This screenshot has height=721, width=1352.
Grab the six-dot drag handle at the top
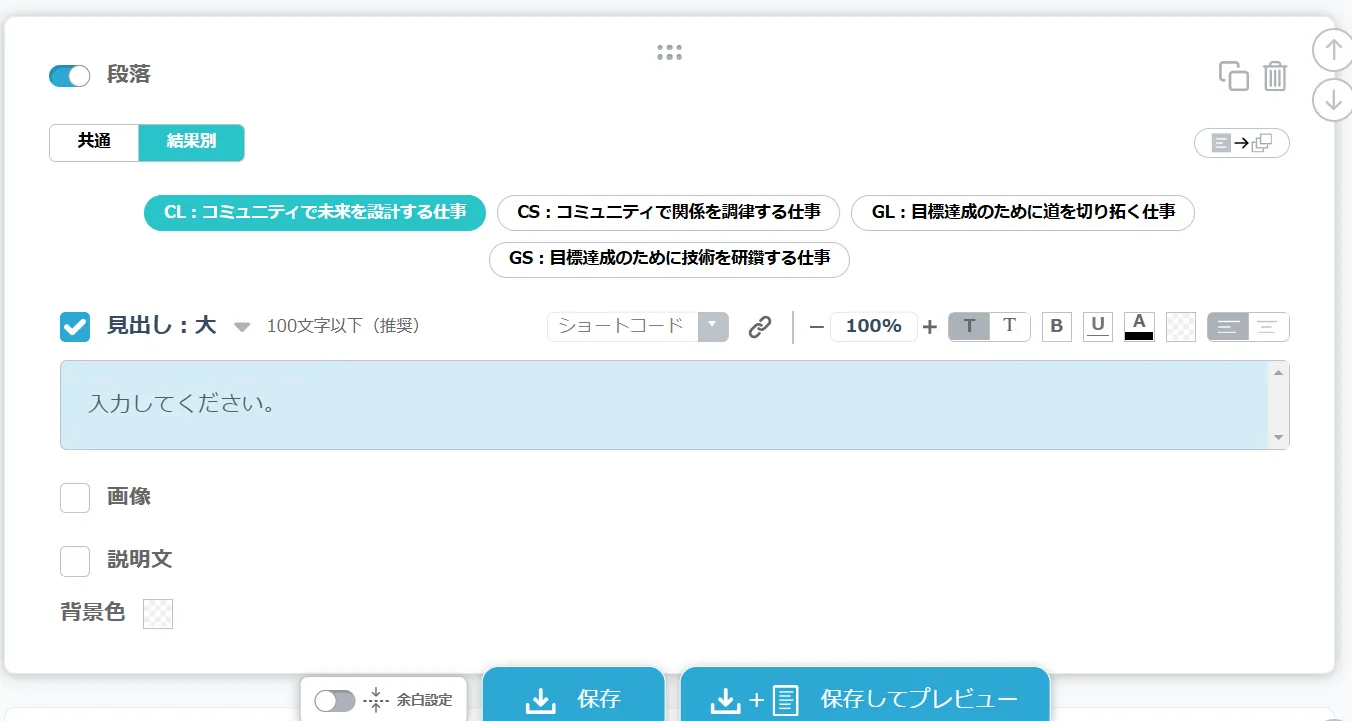(670, 52)
